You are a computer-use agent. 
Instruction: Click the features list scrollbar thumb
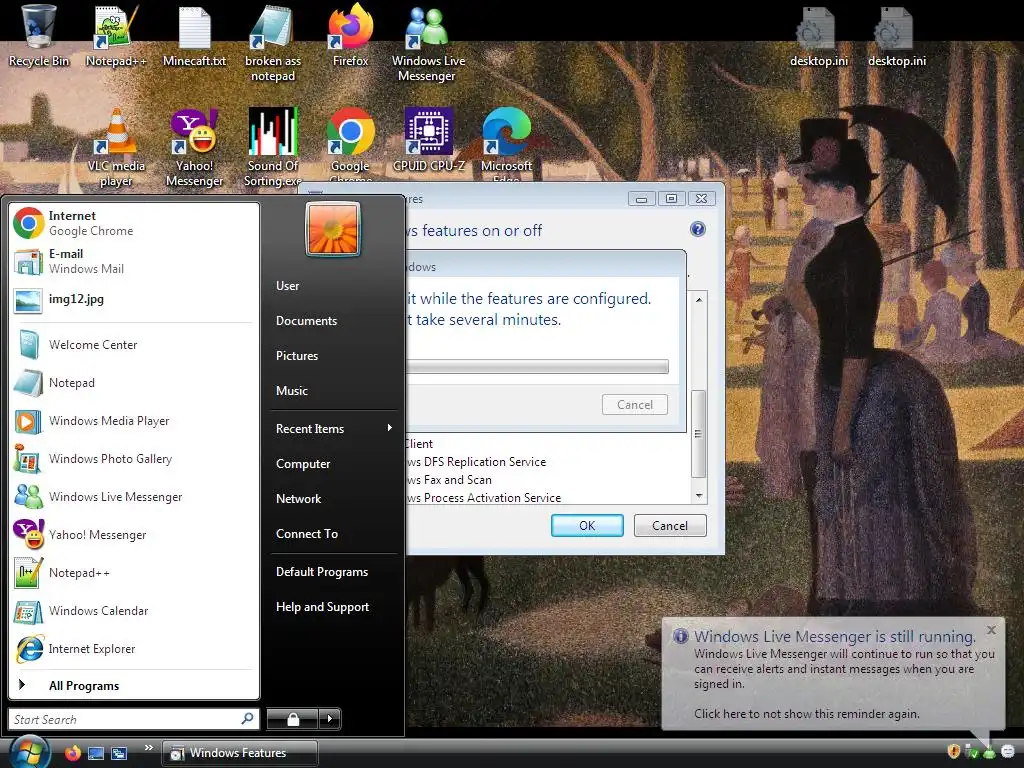pos(698,434)
